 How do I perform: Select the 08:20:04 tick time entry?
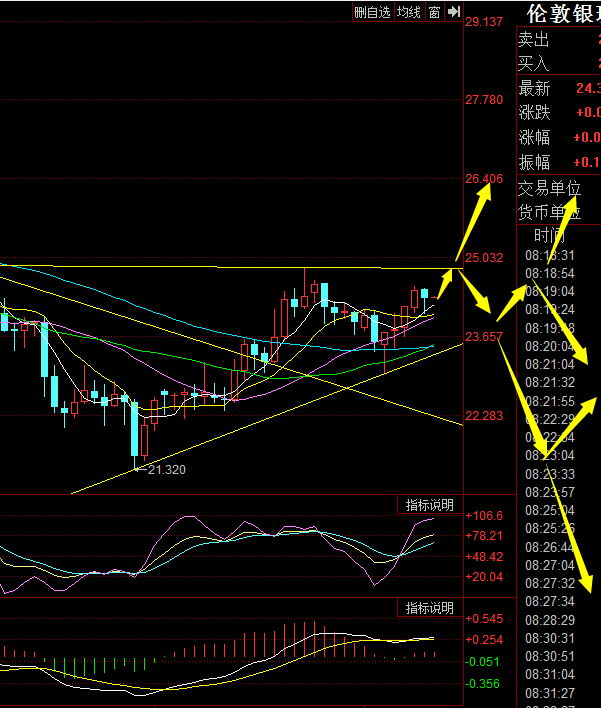click(x=550, y=347)
